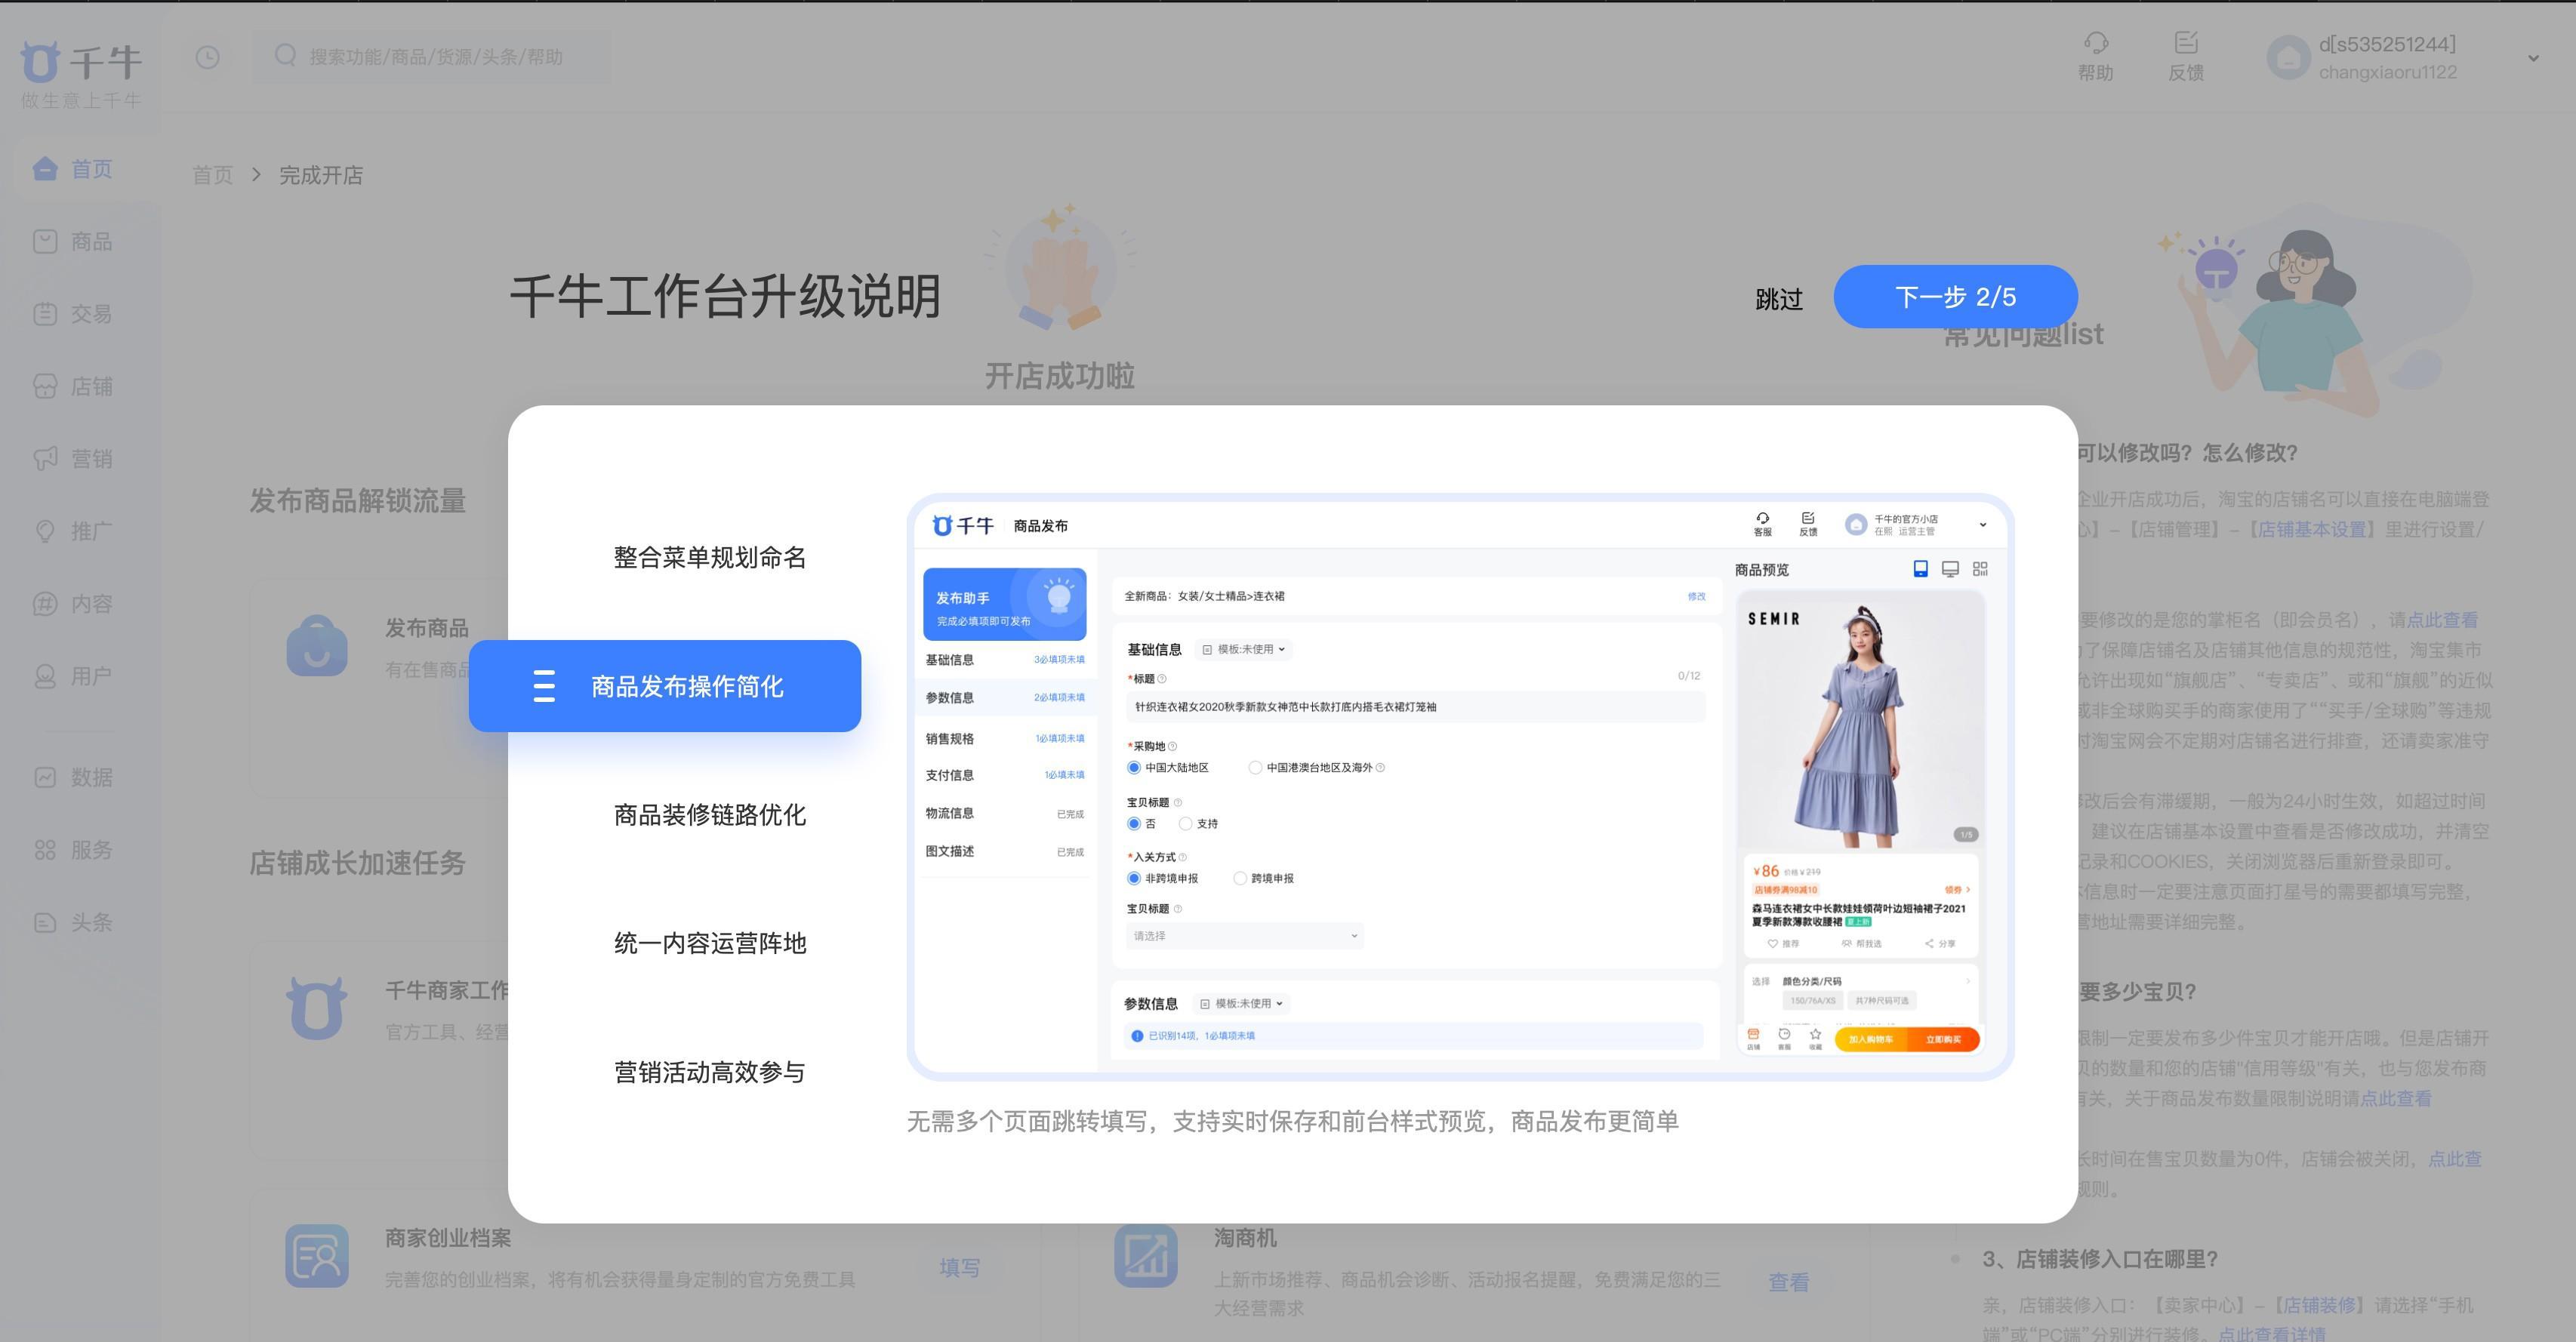This screenshot has height=1342, width=2576.
Task: Click 参数信息 step in preview sidebar
Action: tap(1004, 698)
